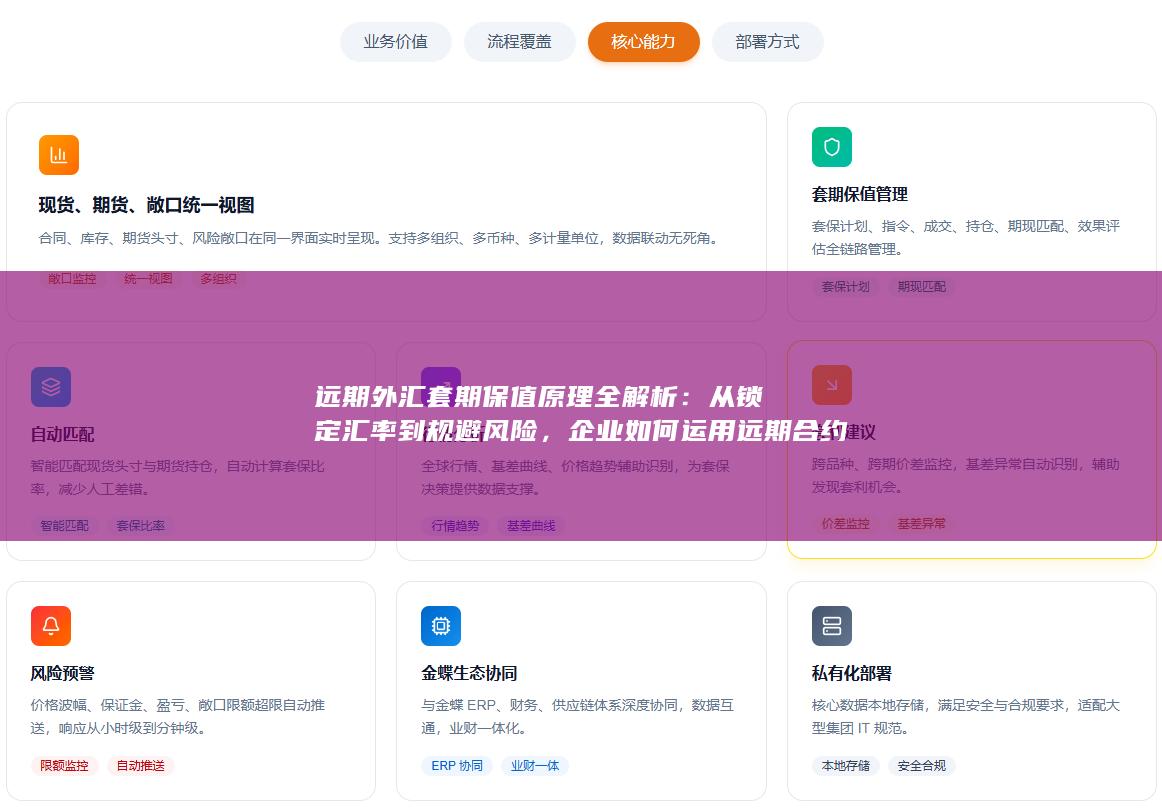Click the blue chip icon above 金蝶生态协同
This screenshot has width=1162, height=812.
[x=441, y=626]
